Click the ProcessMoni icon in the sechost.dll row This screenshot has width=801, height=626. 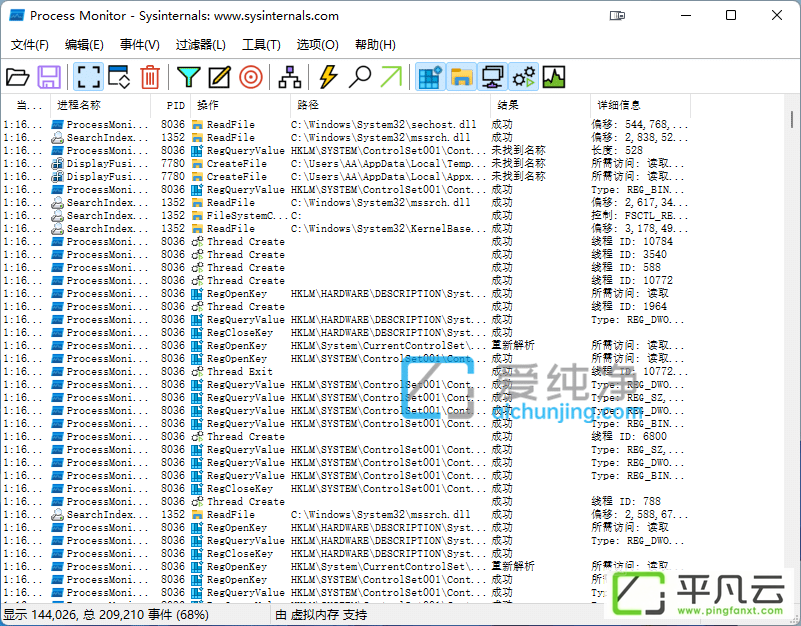(x=58, y=124)
